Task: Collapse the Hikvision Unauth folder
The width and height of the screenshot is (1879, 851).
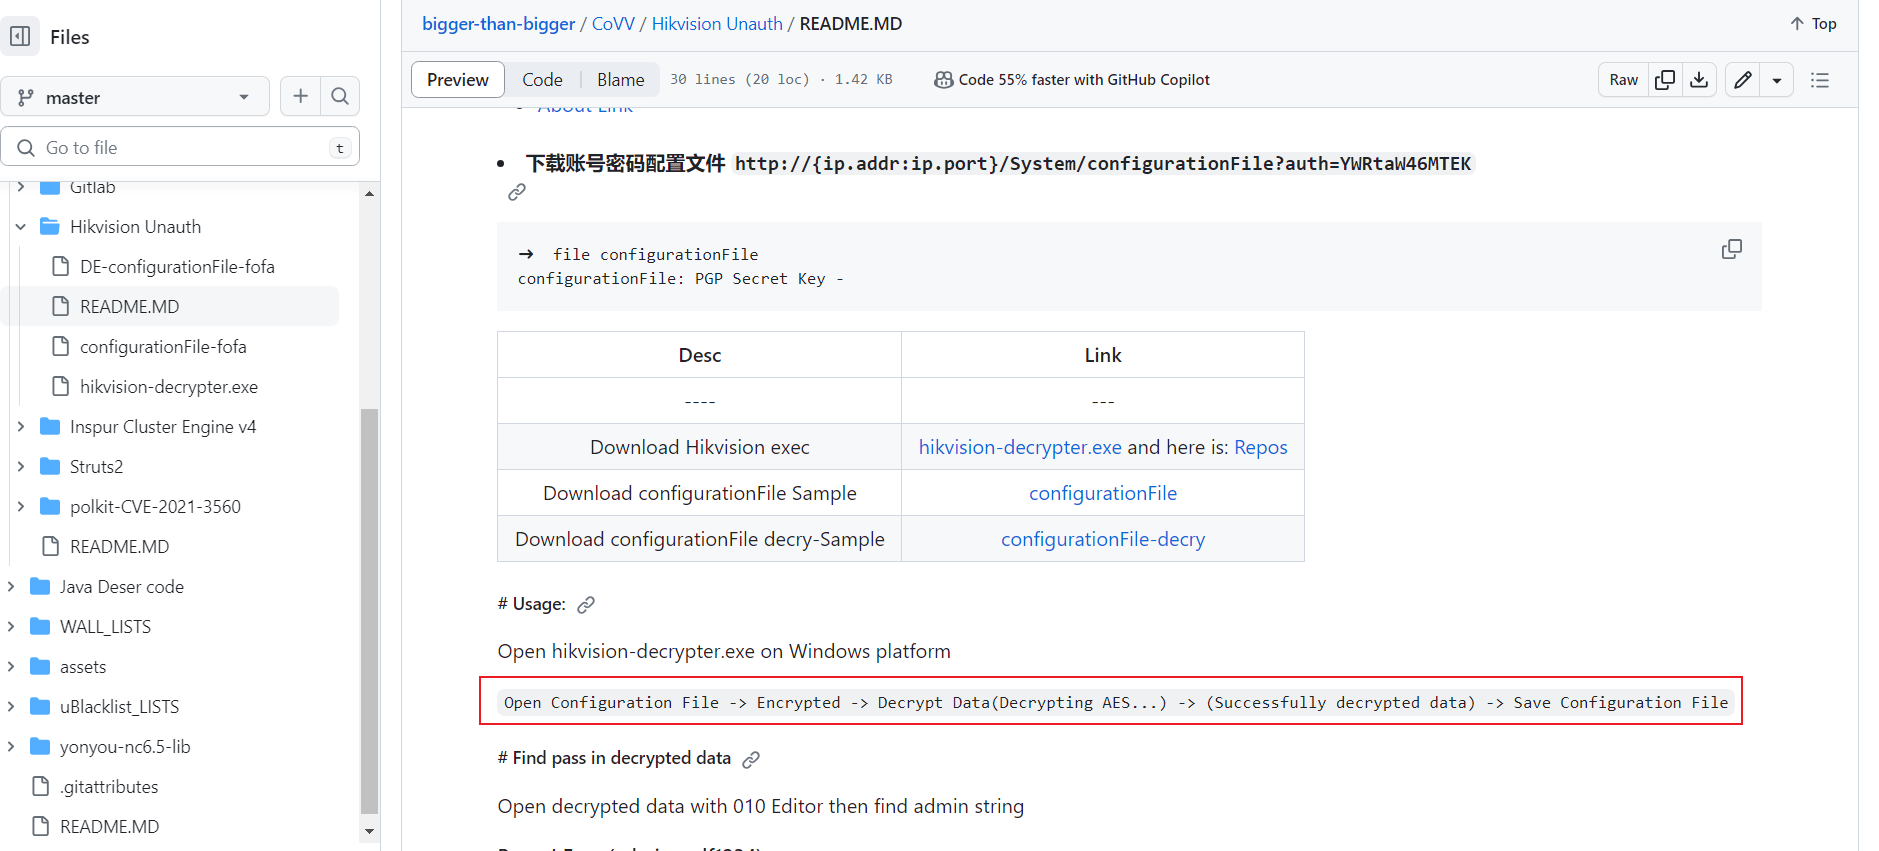Action: (21, 227)
